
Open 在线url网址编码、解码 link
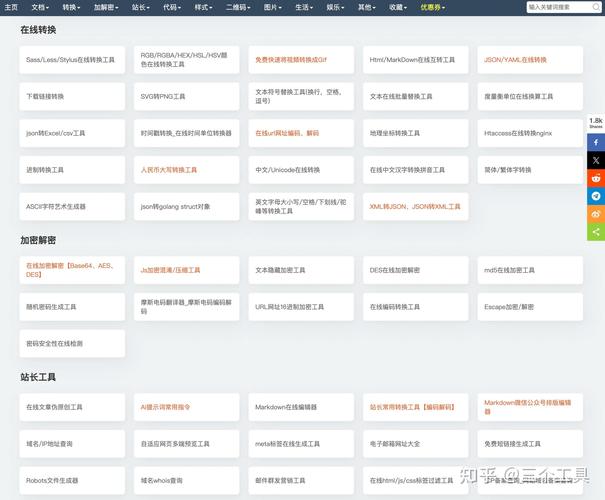[287, 133]
